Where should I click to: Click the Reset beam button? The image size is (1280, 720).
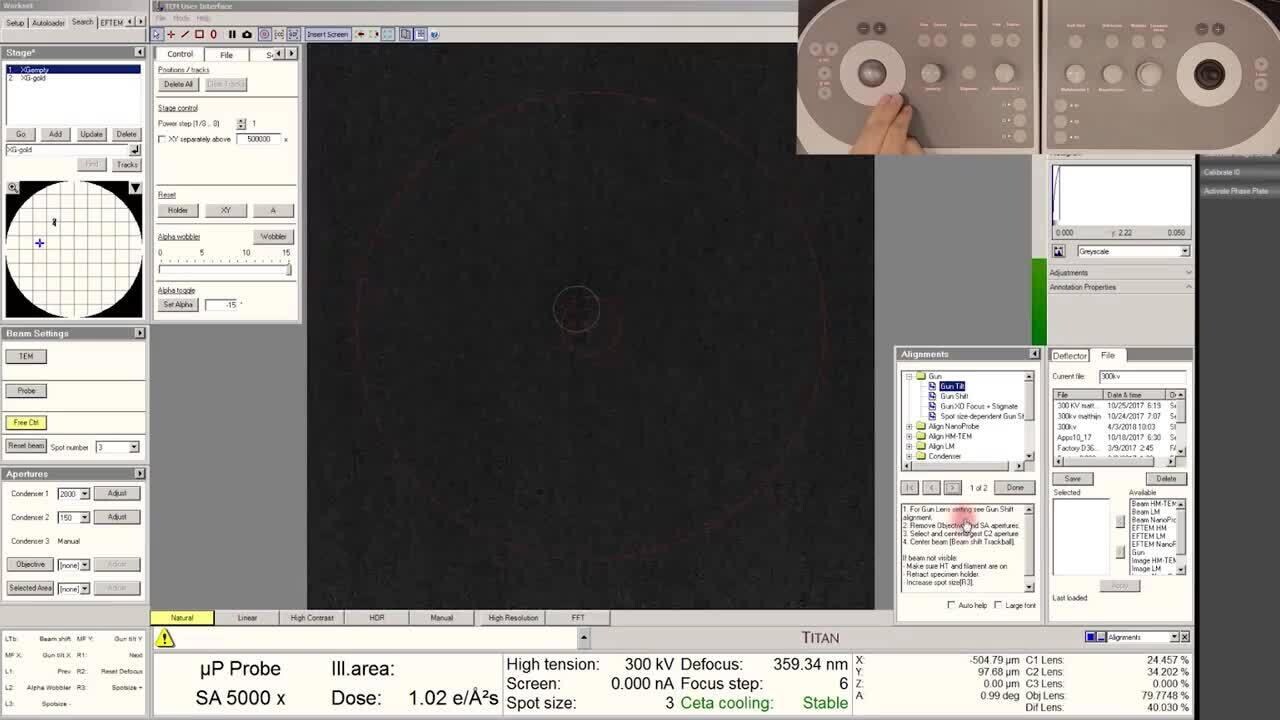click(26, 446)
